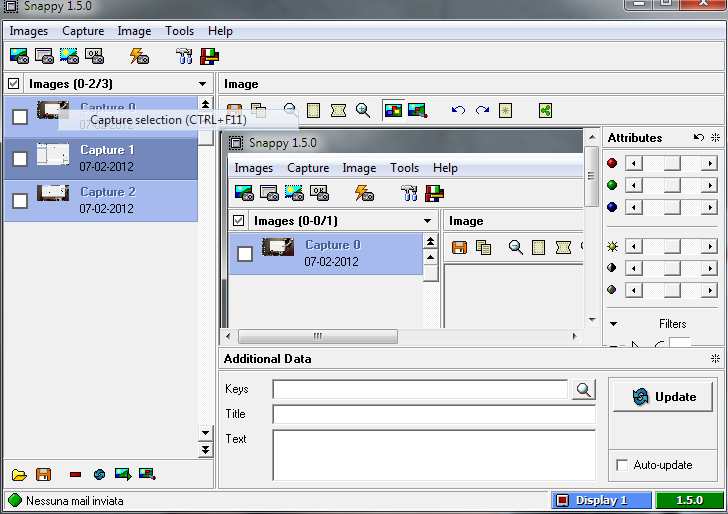Decrease green channel with left arrow
Image resolution: width=728 pixels, height=514 pixels.
pyautogui.click(x=634, y=185)
